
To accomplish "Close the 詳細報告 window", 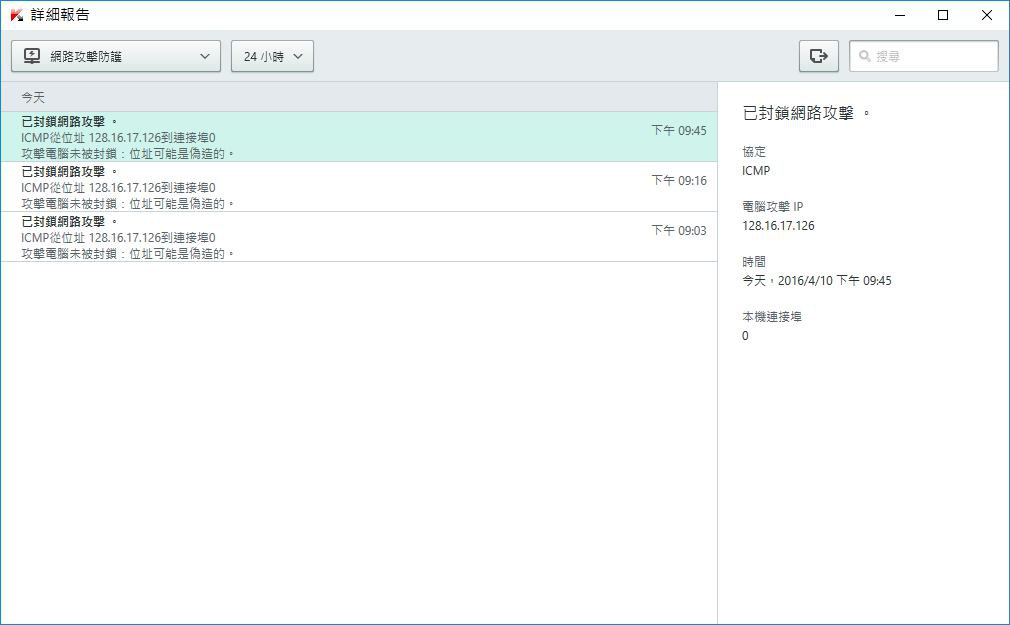I will (x=986, y=15).
